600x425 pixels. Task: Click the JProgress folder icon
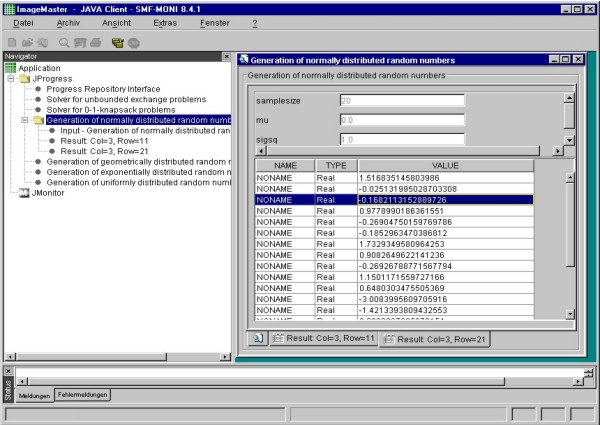tap(25, 78)
